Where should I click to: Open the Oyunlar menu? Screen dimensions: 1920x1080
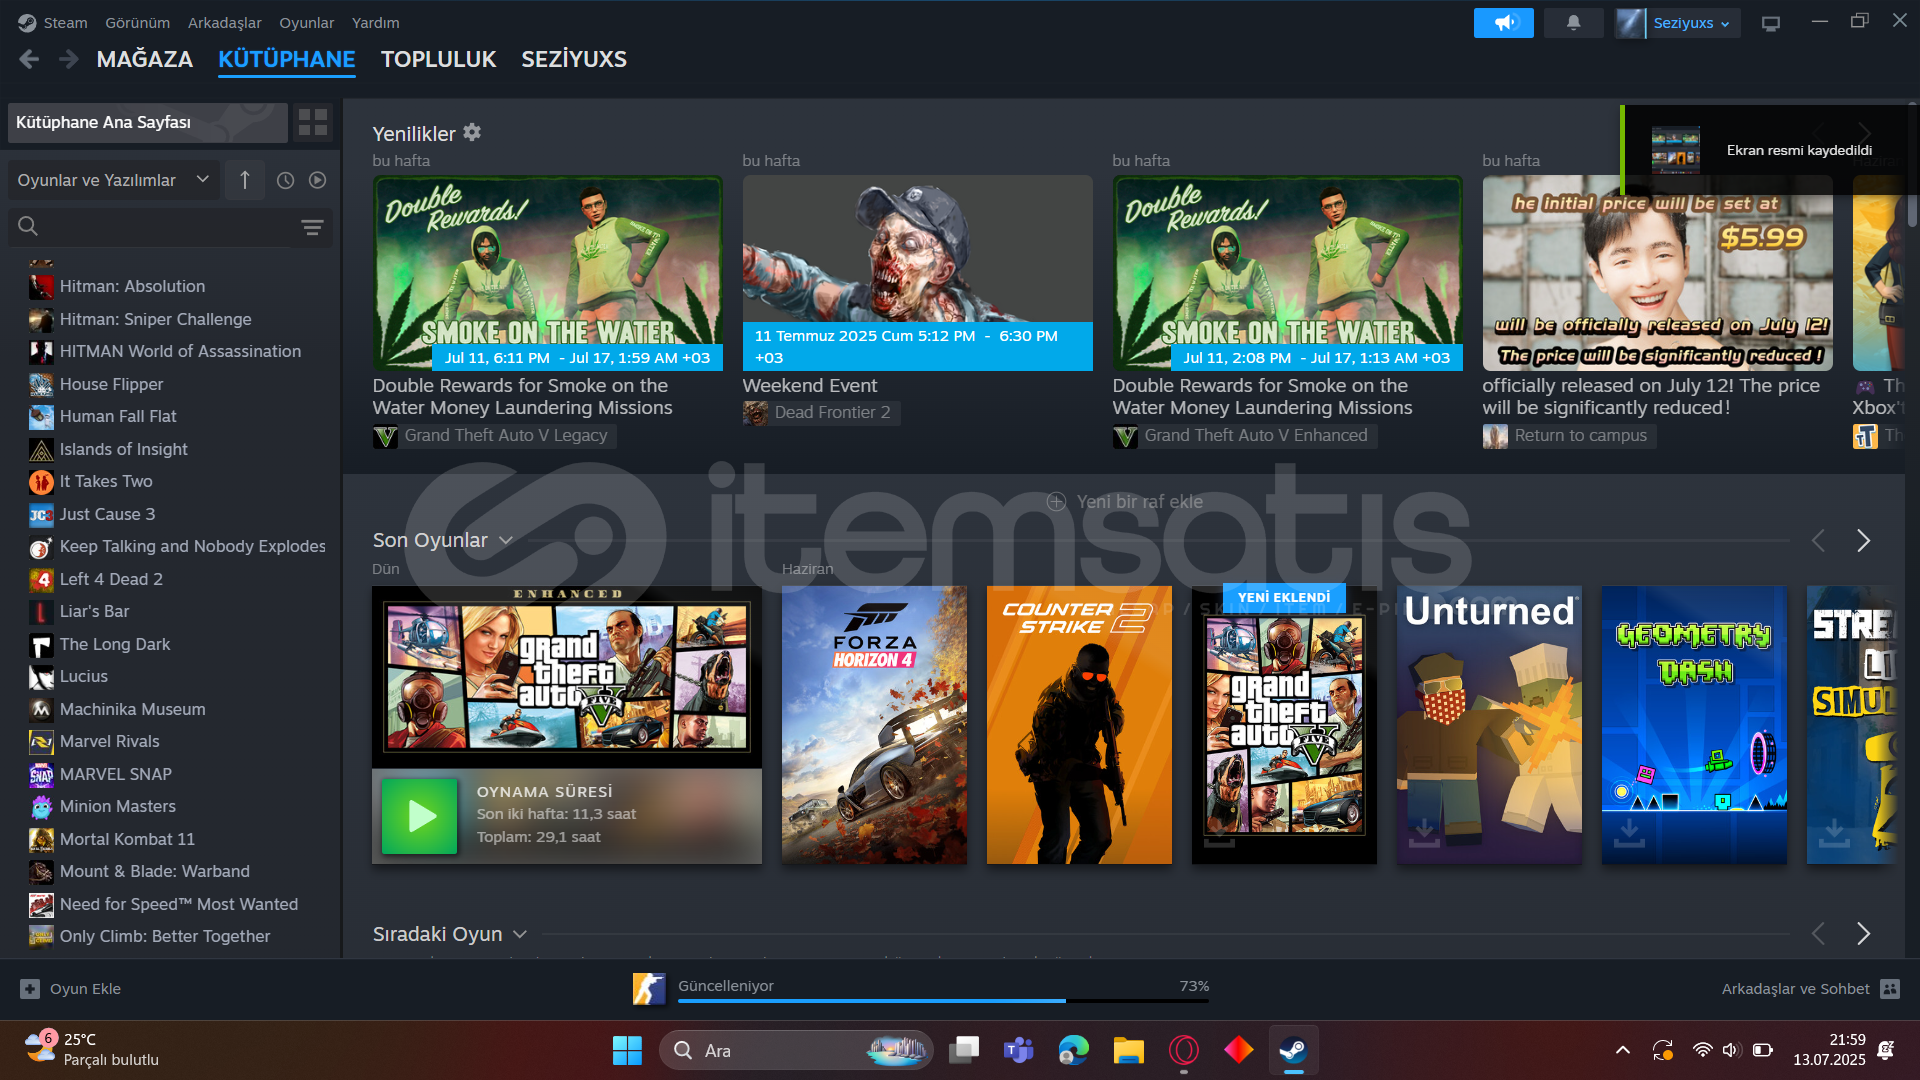coord(306,22)
